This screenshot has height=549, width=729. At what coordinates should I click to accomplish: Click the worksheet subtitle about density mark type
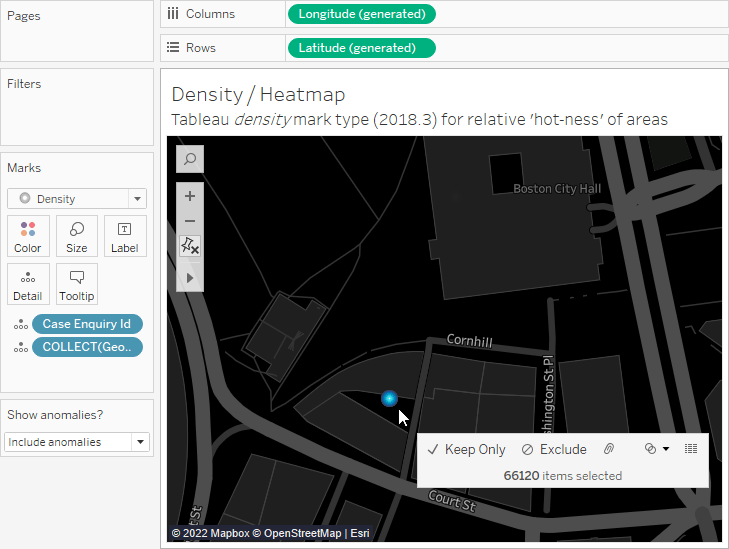[419, 120]
